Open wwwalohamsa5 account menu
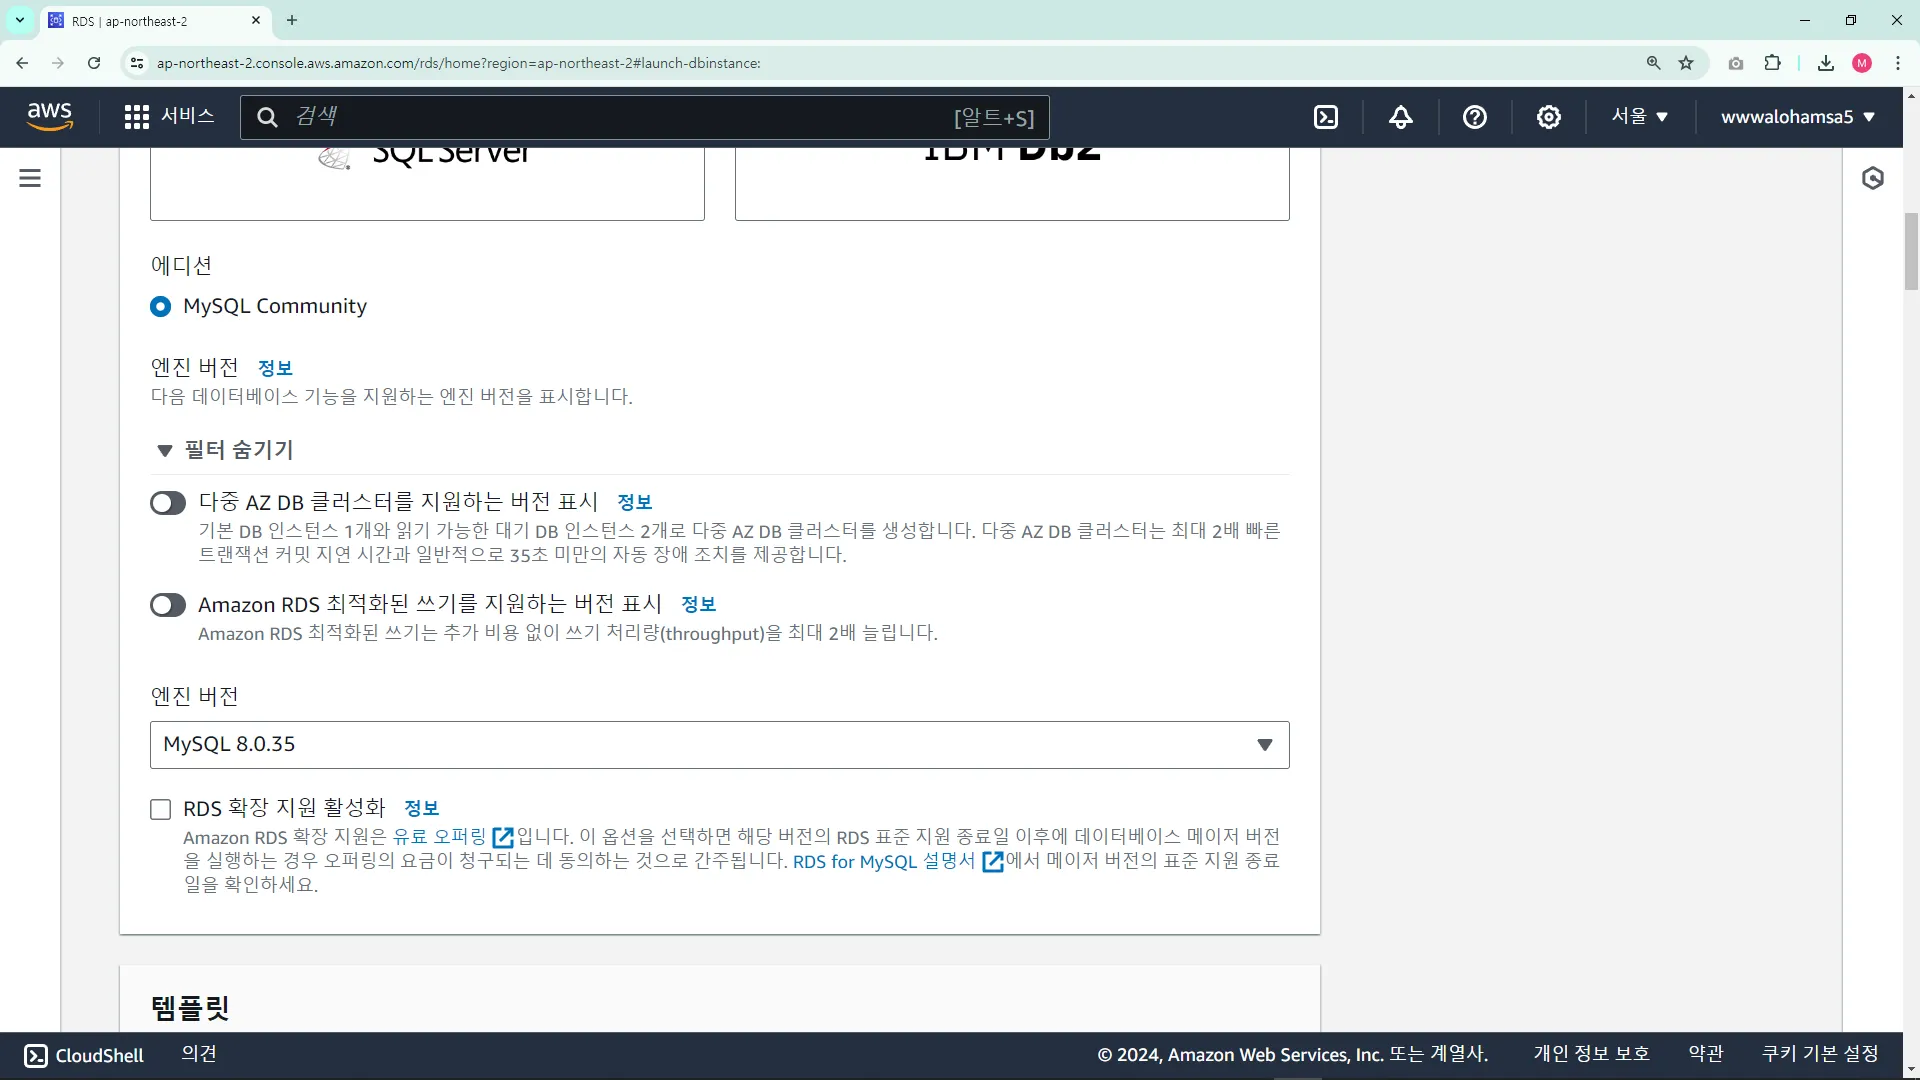Viewport: 1920px width, 1080px height. point(1797,117)
